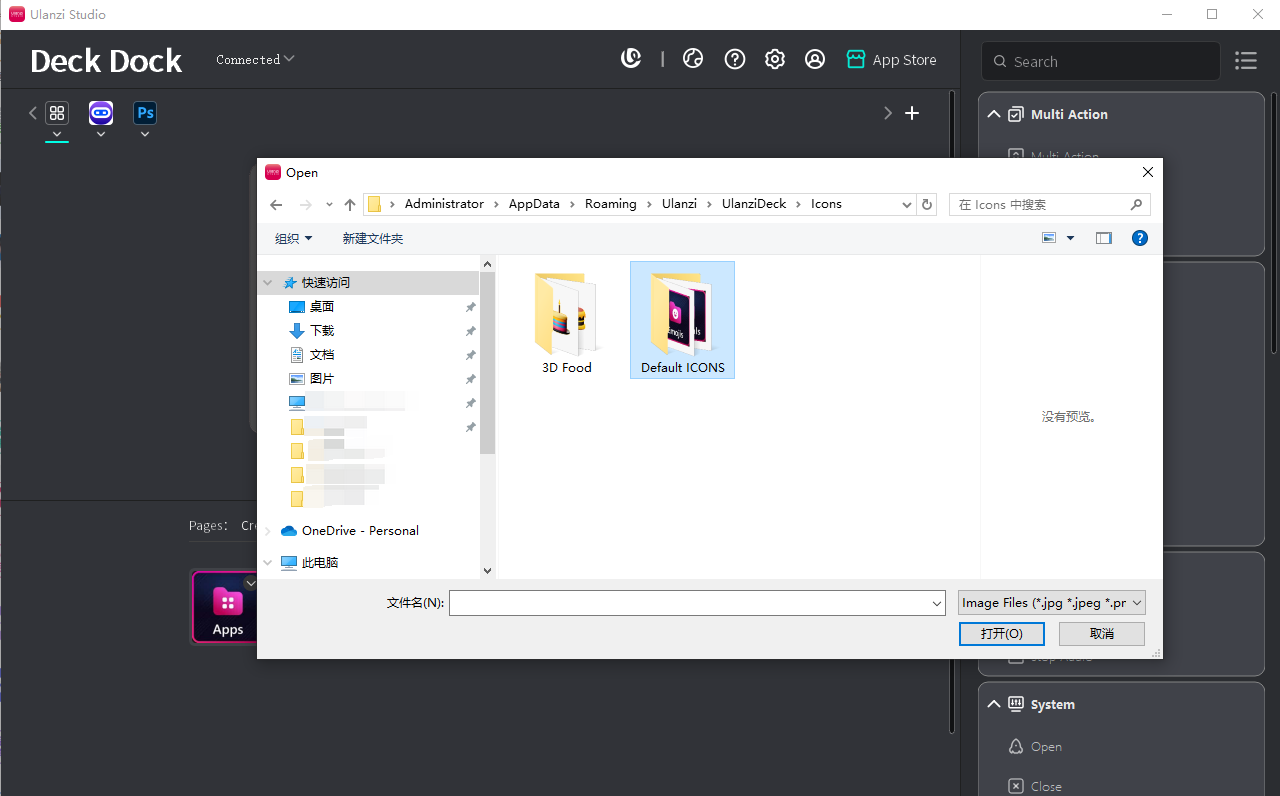Open the App Store icon

[x=855, y=60]
